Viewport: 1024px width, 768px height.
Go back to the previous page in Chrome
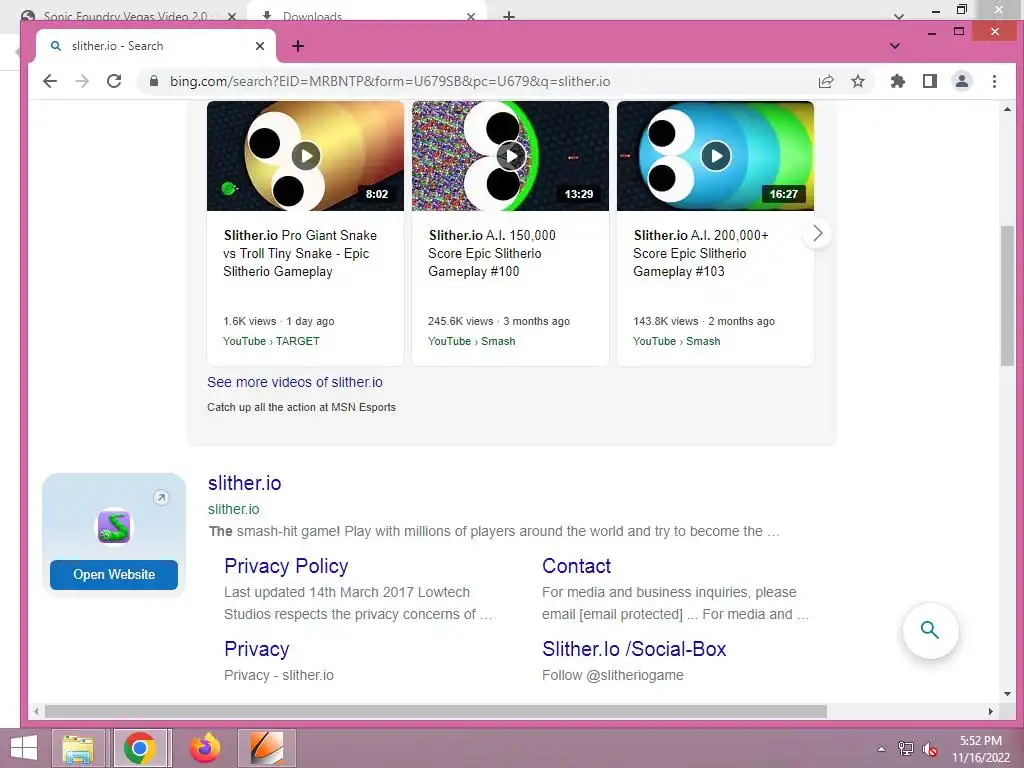[x=50, y=81]
